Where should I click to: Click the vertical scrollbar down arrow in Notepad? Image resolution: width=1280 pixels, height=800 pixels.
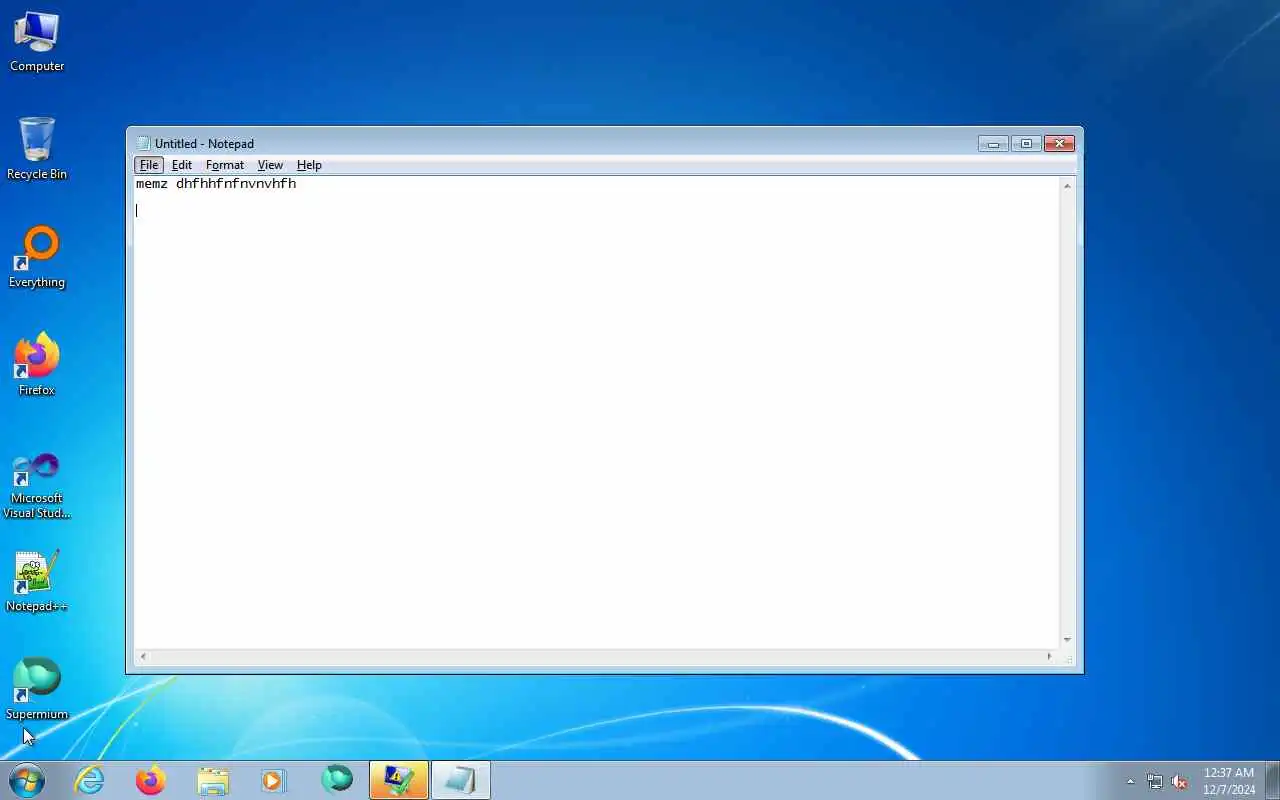1067,640
